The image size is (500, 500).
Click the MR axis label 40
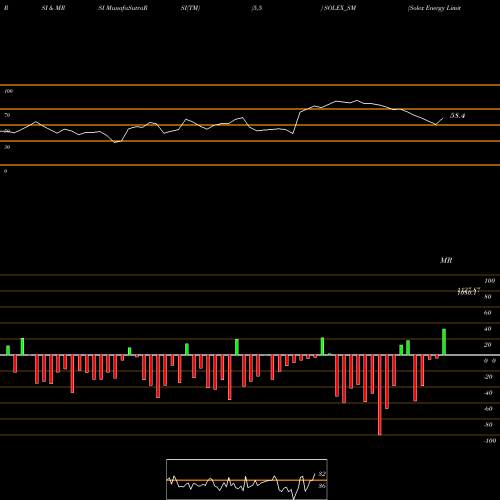488,329
